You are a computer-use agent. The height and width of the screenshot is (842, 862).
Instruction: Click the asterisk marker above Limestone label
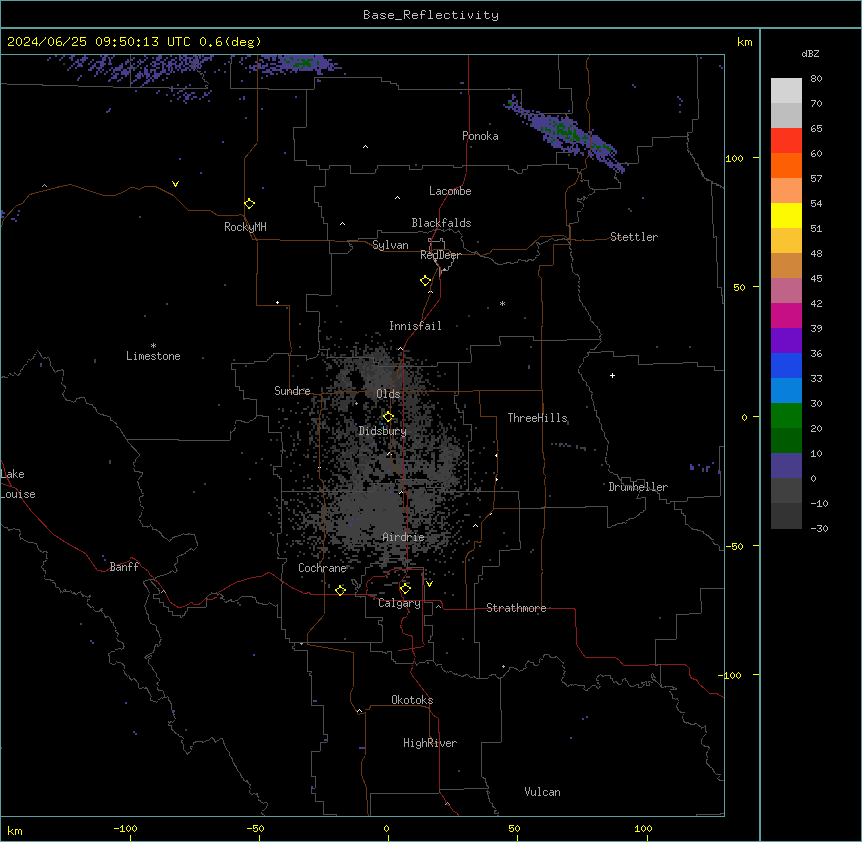[153, 346]
